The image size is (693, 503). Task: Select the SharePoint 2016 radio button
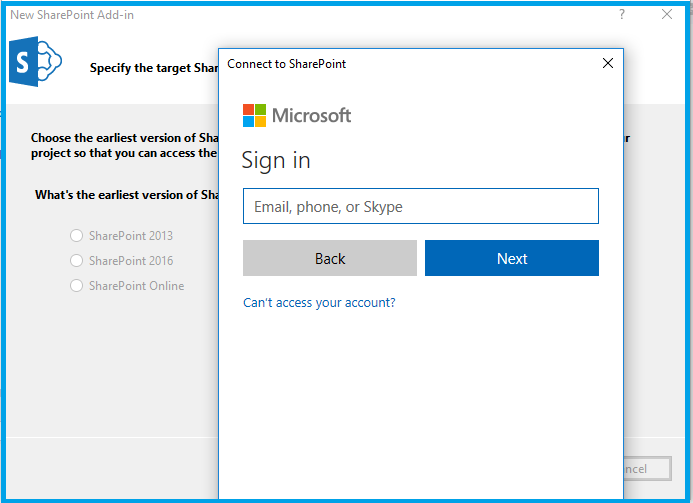76,260
